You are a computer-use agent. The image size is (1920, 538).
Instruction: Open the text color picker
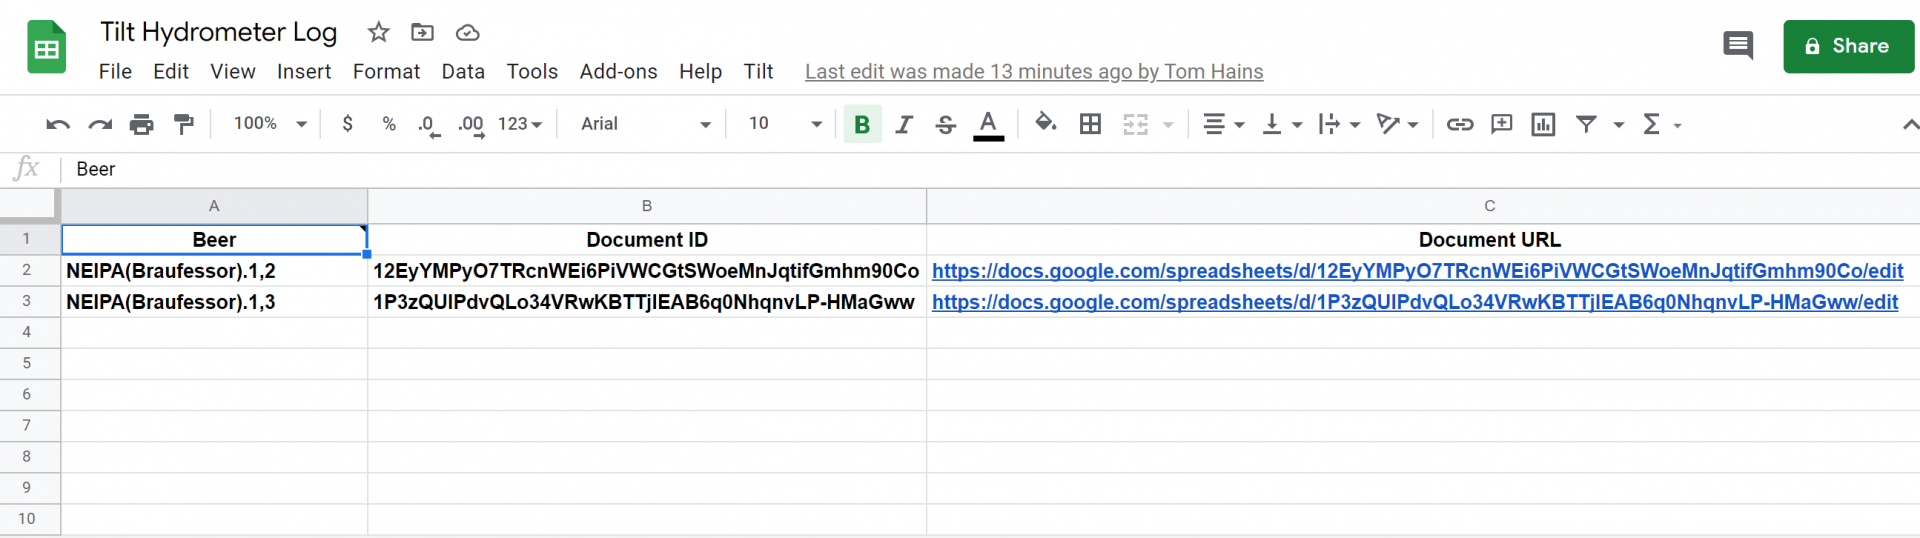(988, 124)
